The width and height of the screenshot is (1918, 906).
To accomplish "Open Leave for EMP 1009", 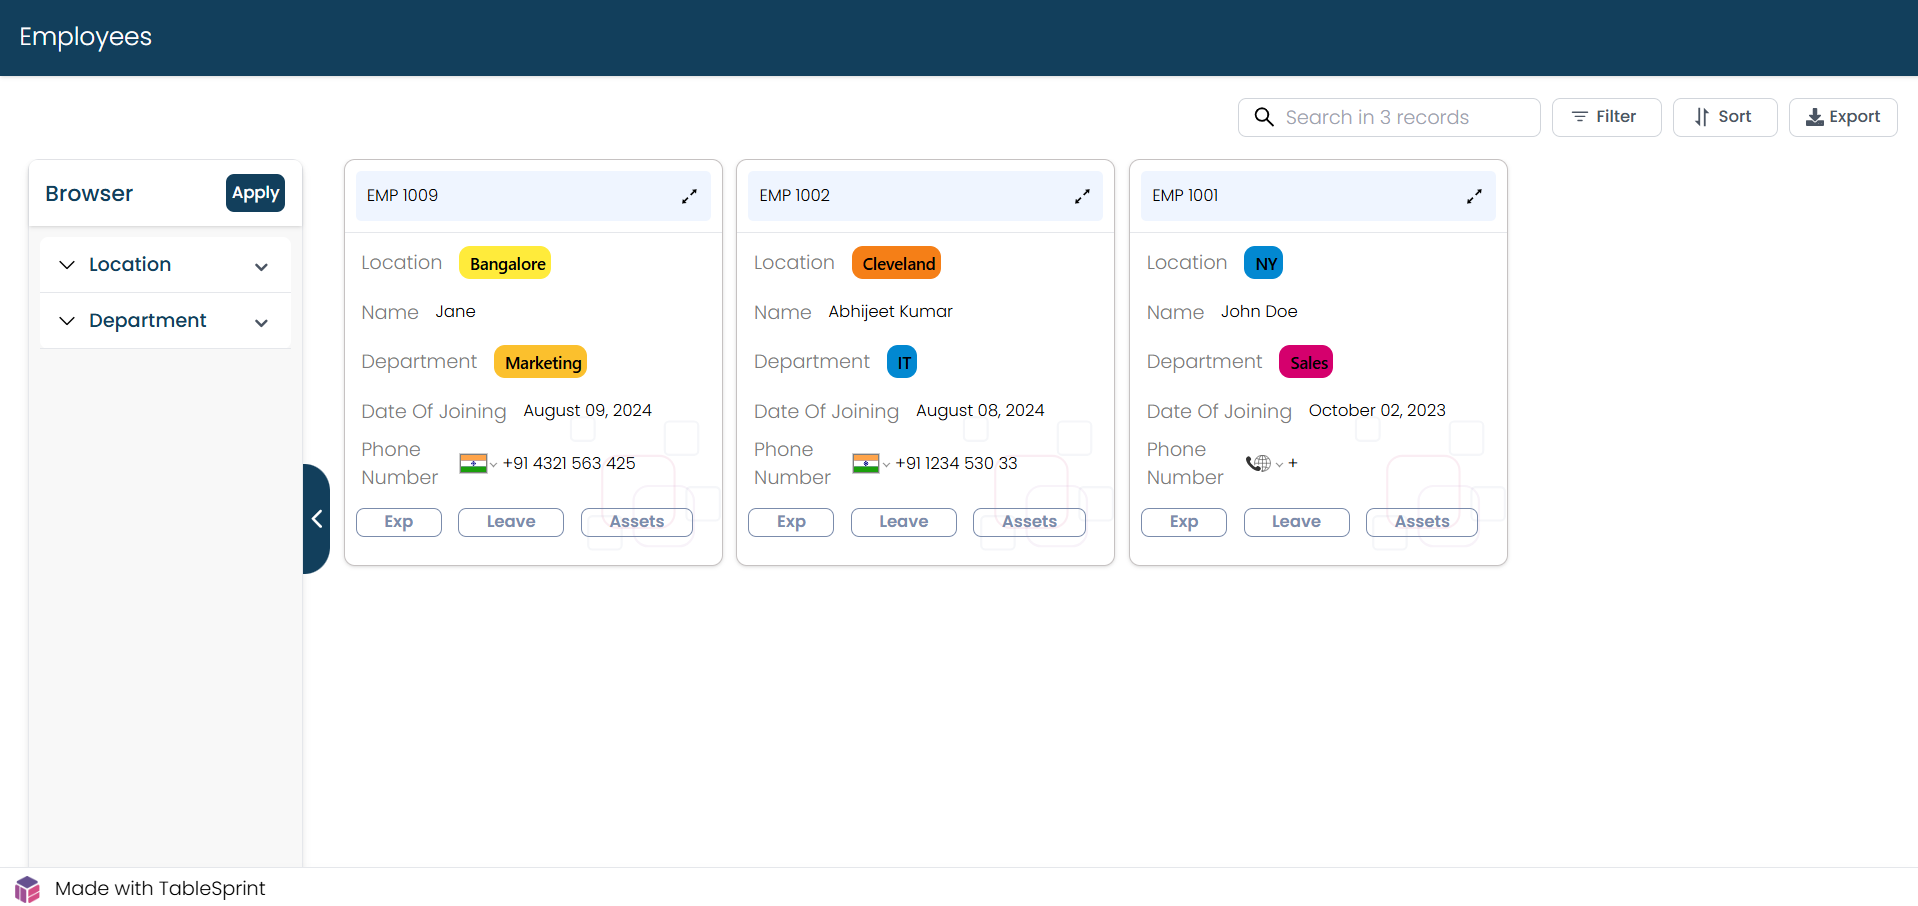I will (510, 522).
